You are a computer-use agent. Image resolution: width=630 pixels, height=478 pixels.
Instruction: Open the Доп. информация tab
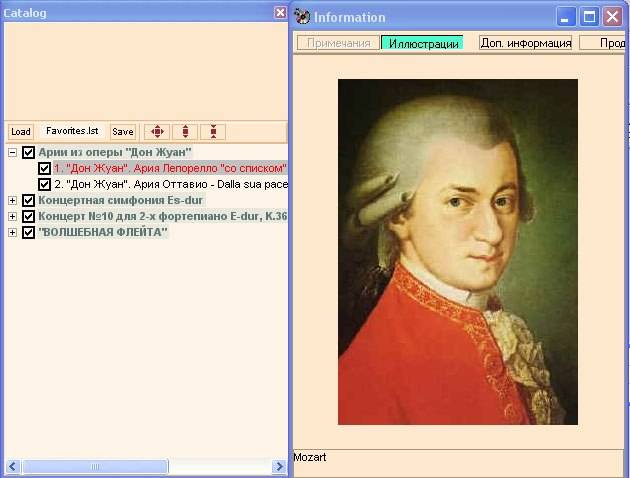tap(526, 43)
